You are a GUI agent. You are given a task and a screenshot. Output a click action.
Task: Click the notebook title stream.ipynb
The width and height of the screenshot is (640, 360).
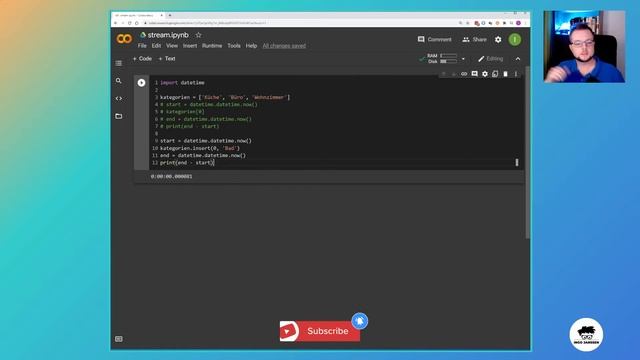click(168, 35)
